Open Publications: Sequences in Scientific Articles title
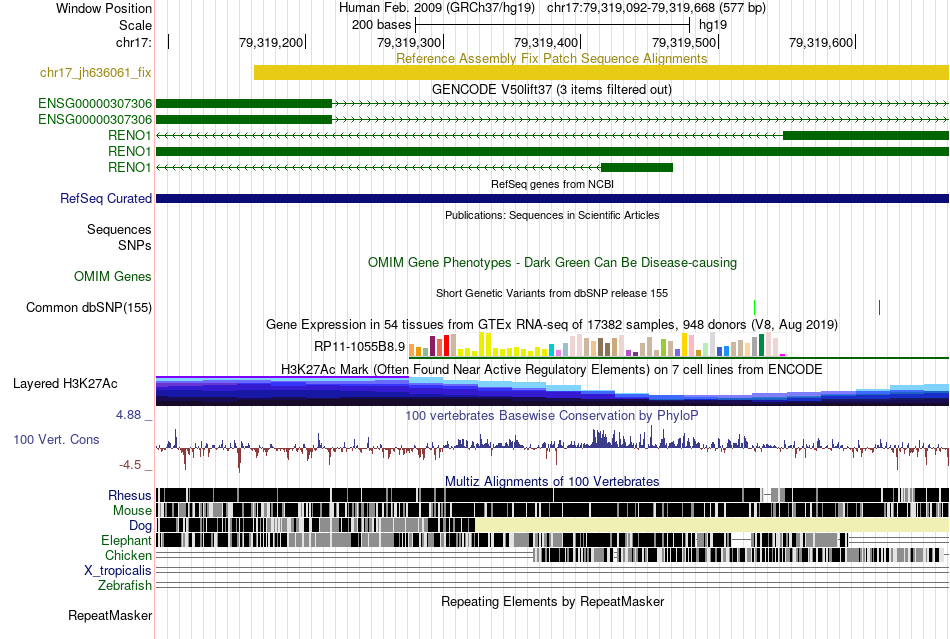950x639 pixels. coord(552,215)
